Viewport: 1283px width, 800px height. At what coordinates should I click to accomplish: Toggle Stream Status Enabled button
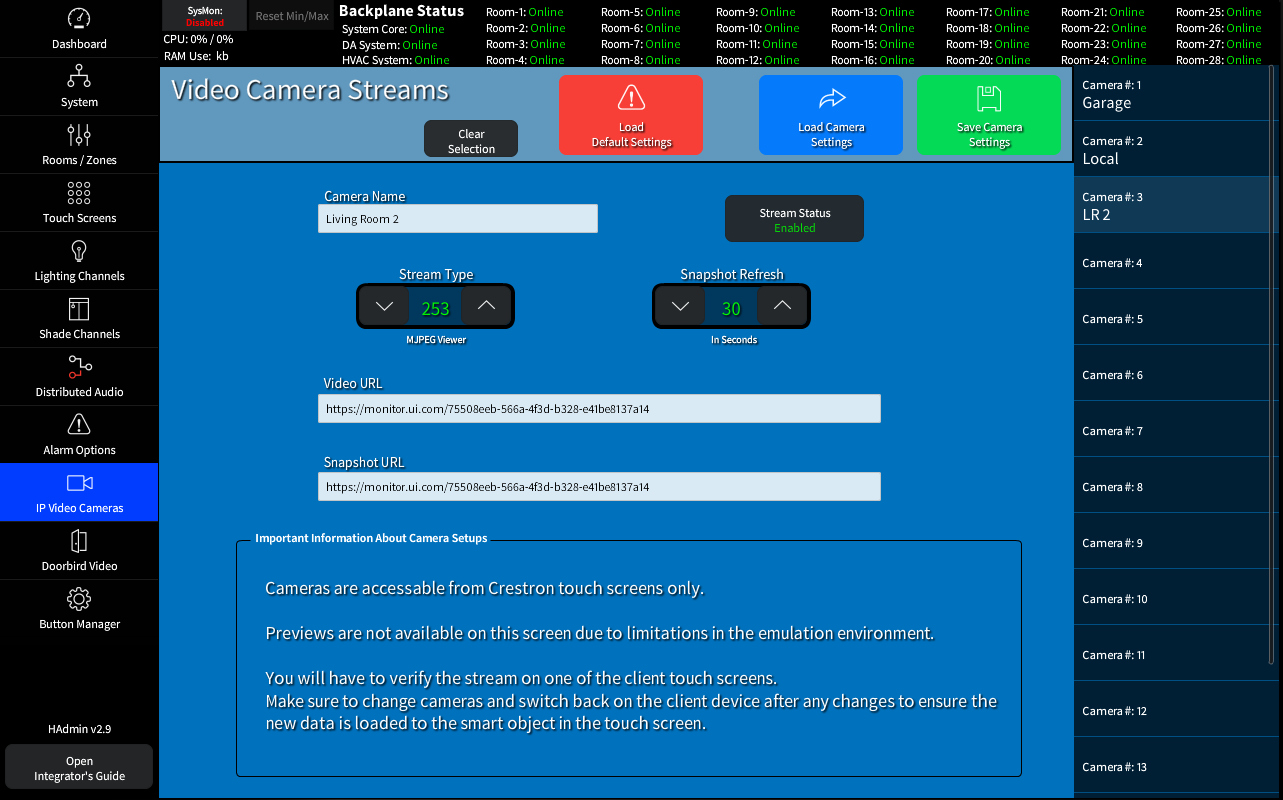pyautogui.click(x=794, y=219)
